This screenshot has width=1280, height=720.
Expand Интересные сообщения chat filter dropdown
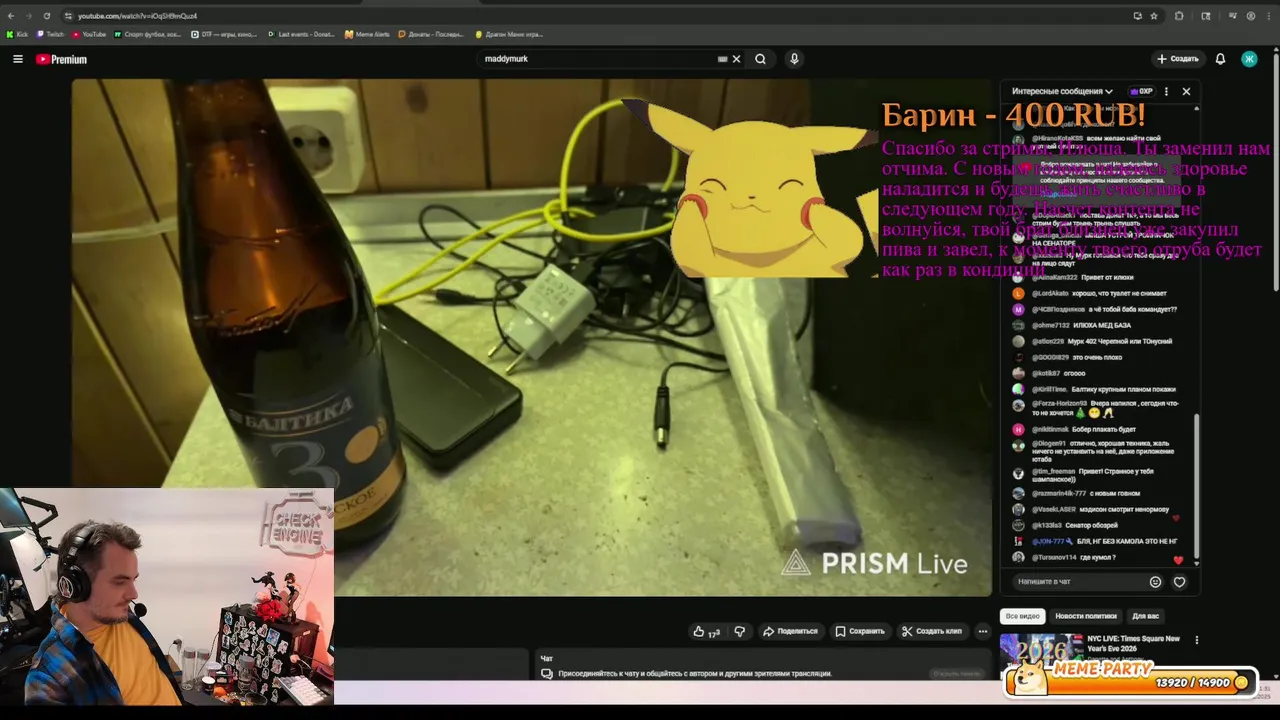[1062, 91]
